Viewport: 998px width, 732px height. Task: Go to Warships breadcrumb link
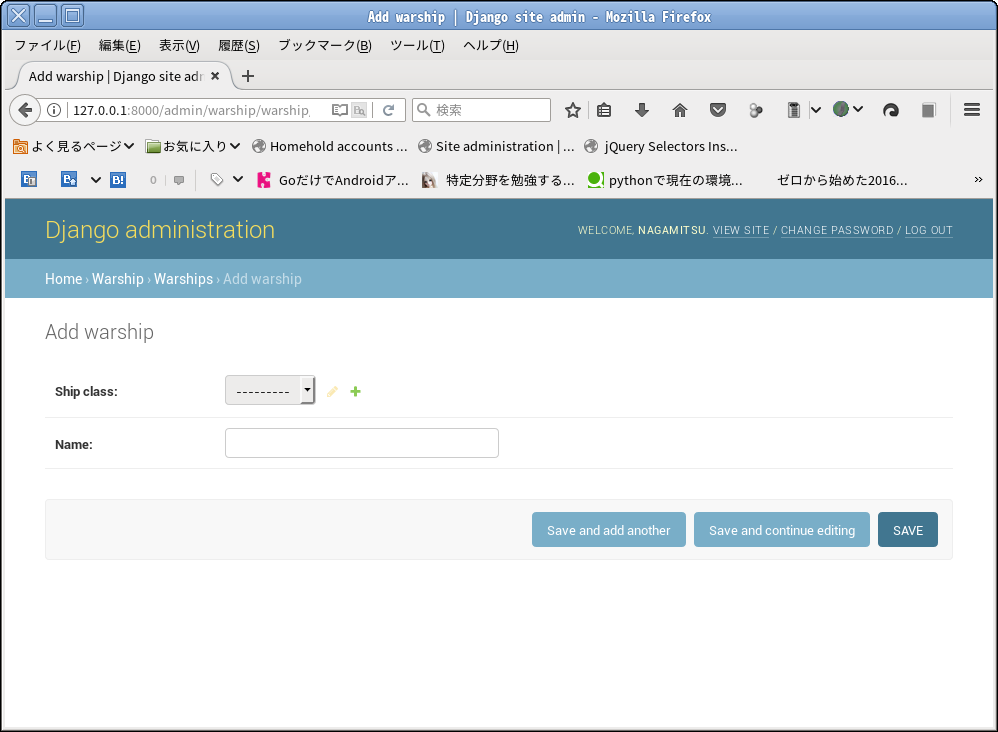[x=183, y=279]
